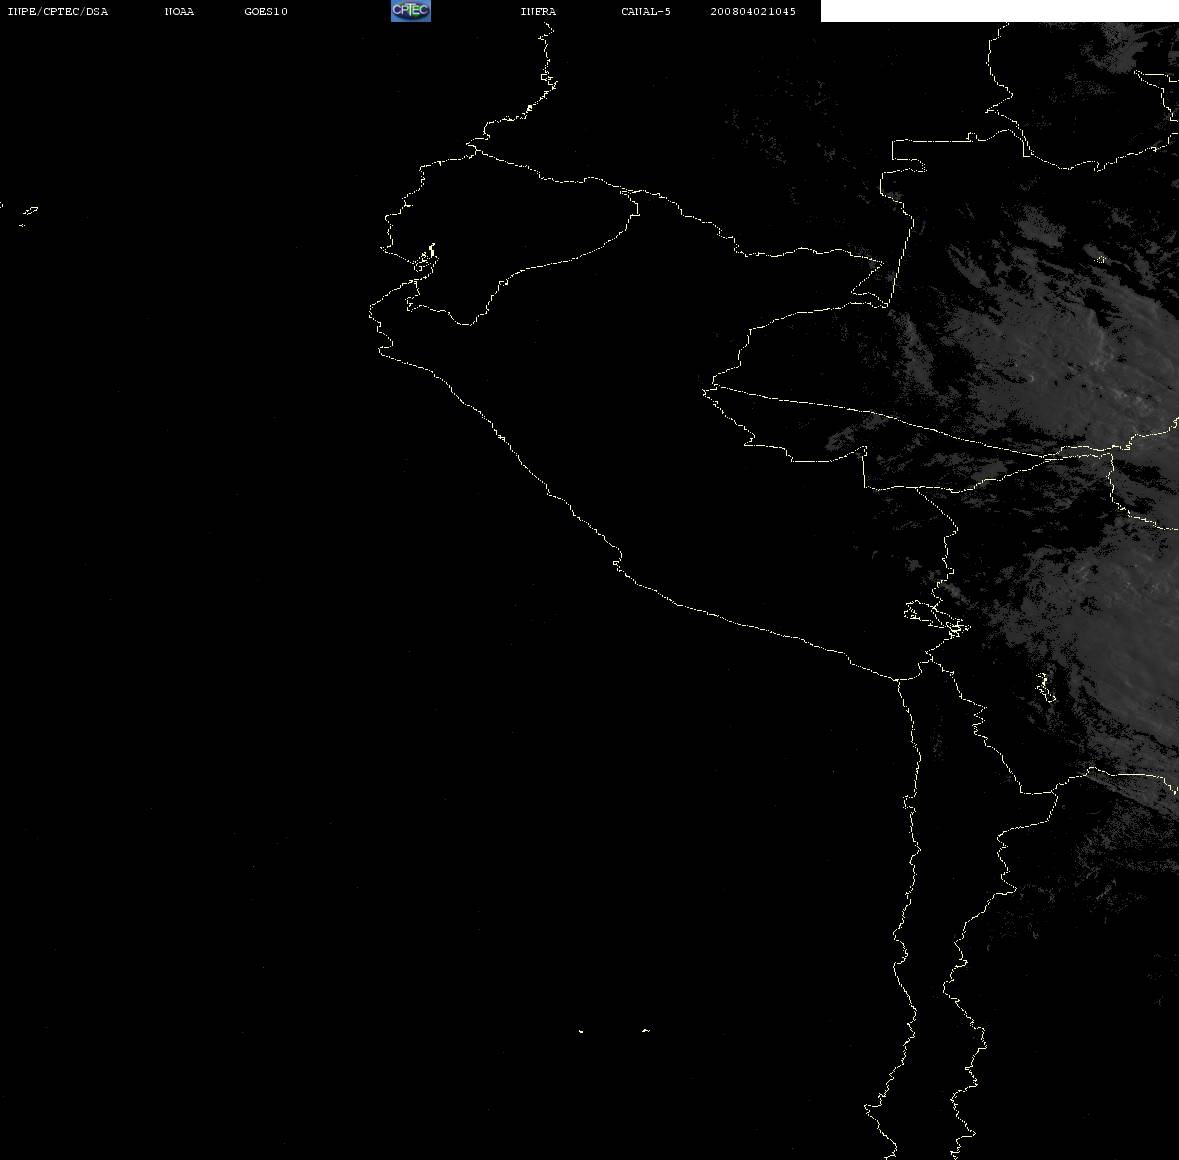Select the 'NOAA' header label
This screenshot has height=1160, width=1179.
coord(179,11)
